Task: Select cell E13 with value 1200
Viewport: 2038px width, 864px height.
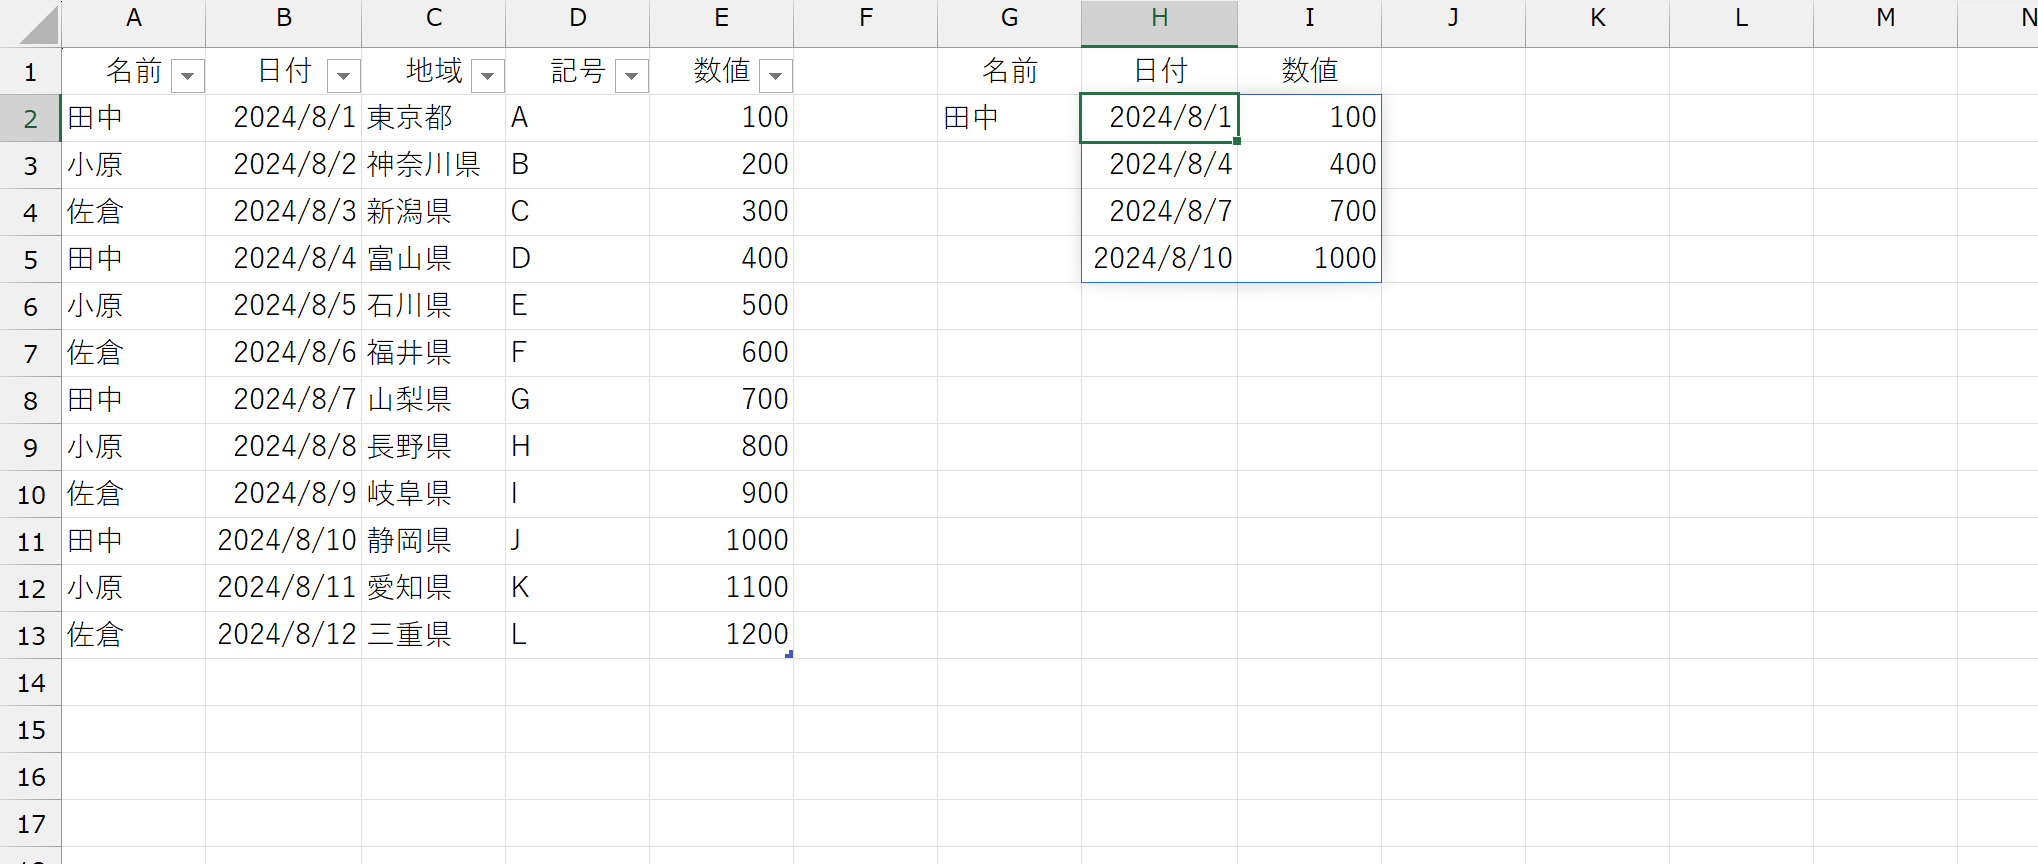Action: (x=721, y=635)
